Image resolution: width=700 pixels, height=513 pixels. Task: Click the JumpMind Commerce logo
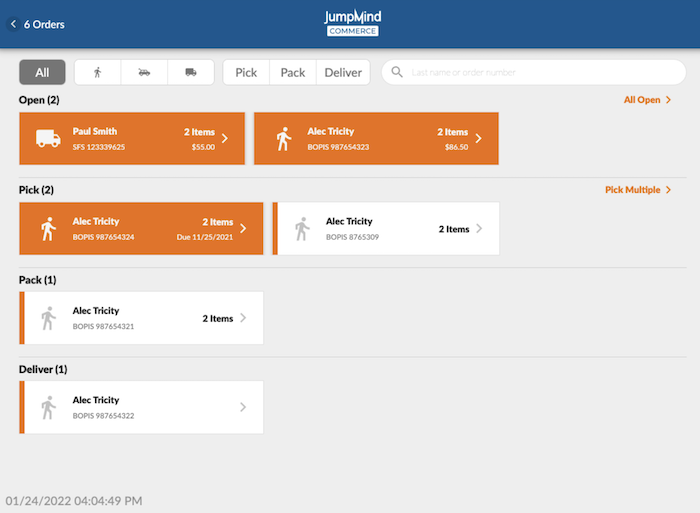[x=352, y=23]
